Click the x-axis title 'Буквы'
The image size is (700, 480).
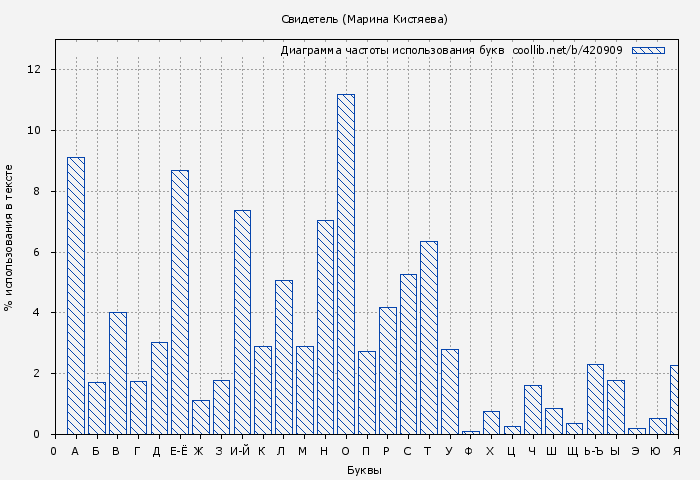(364, 470)
